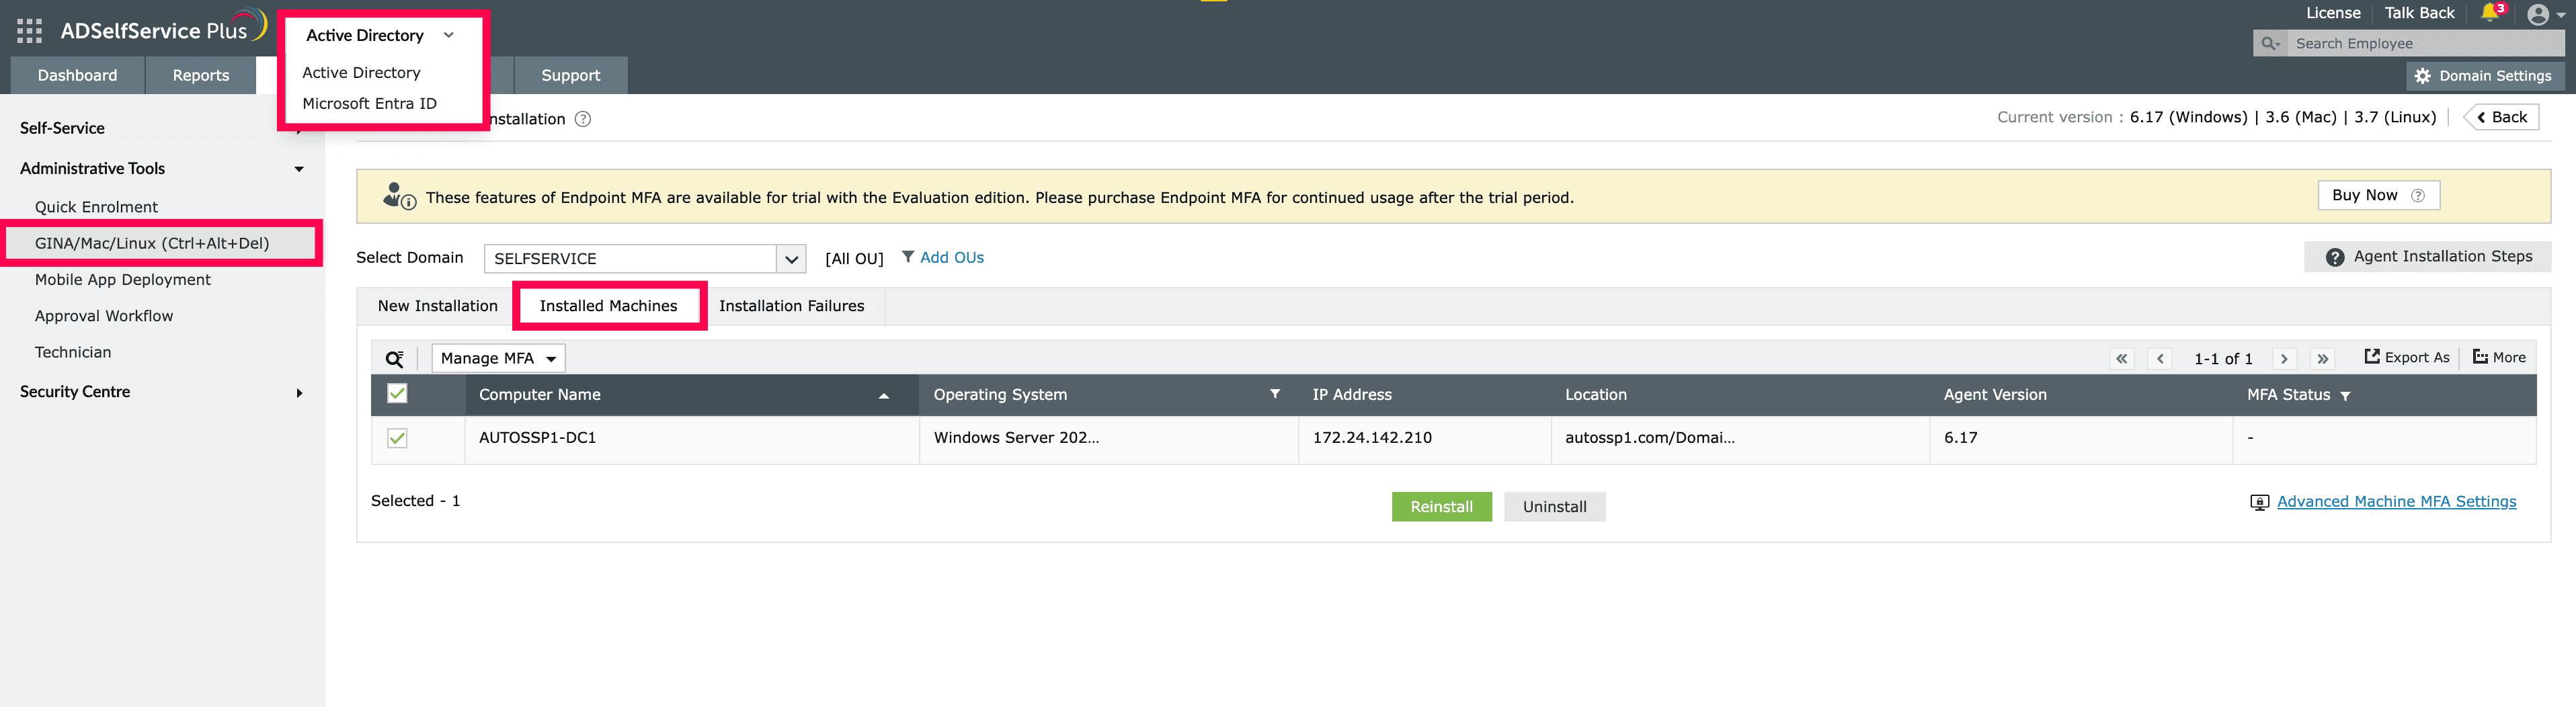The height and width of the screenshot is (707, 2576).
Task: Uncheck the AUTOSSP1-DC1 row checkbox
Action: (397, 438)
